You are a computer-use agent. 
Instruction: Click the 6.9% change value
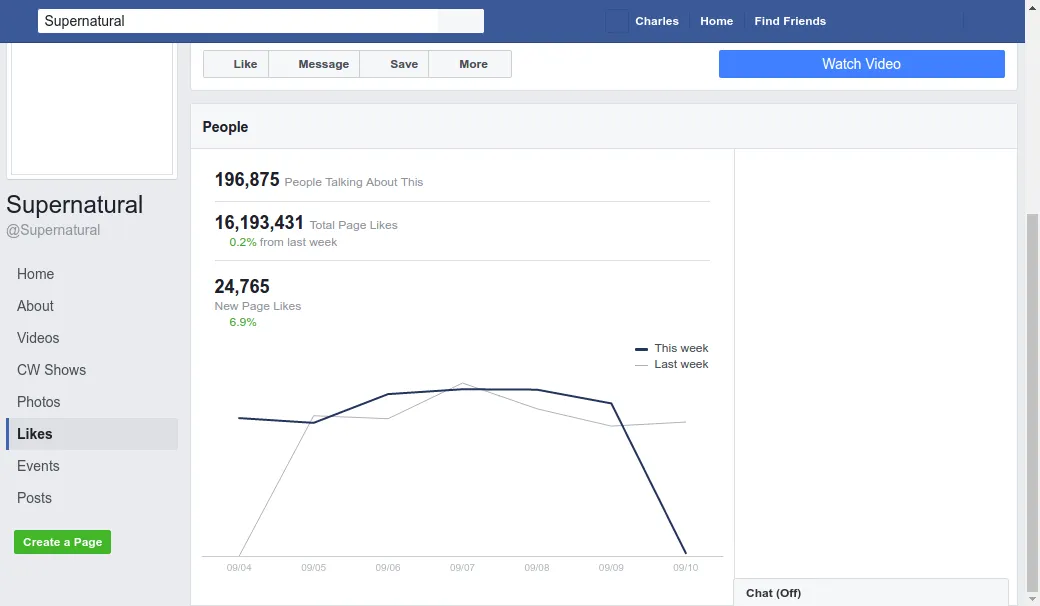(x=243, y=322)
